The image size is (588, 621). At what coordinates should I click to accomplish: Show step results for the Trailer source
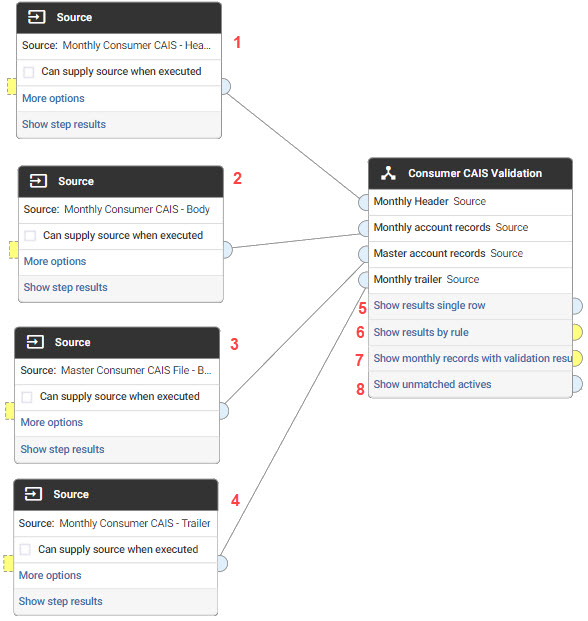pyautogui.click(x=61, y=601)
